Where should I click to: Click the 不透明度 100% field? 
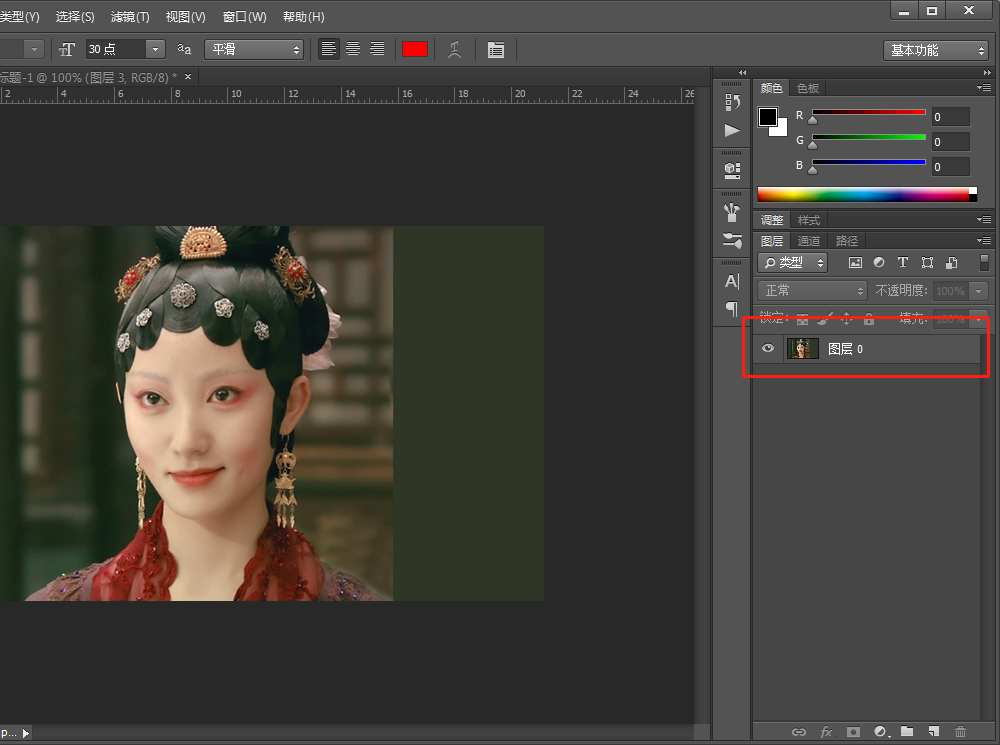[950, 291]
